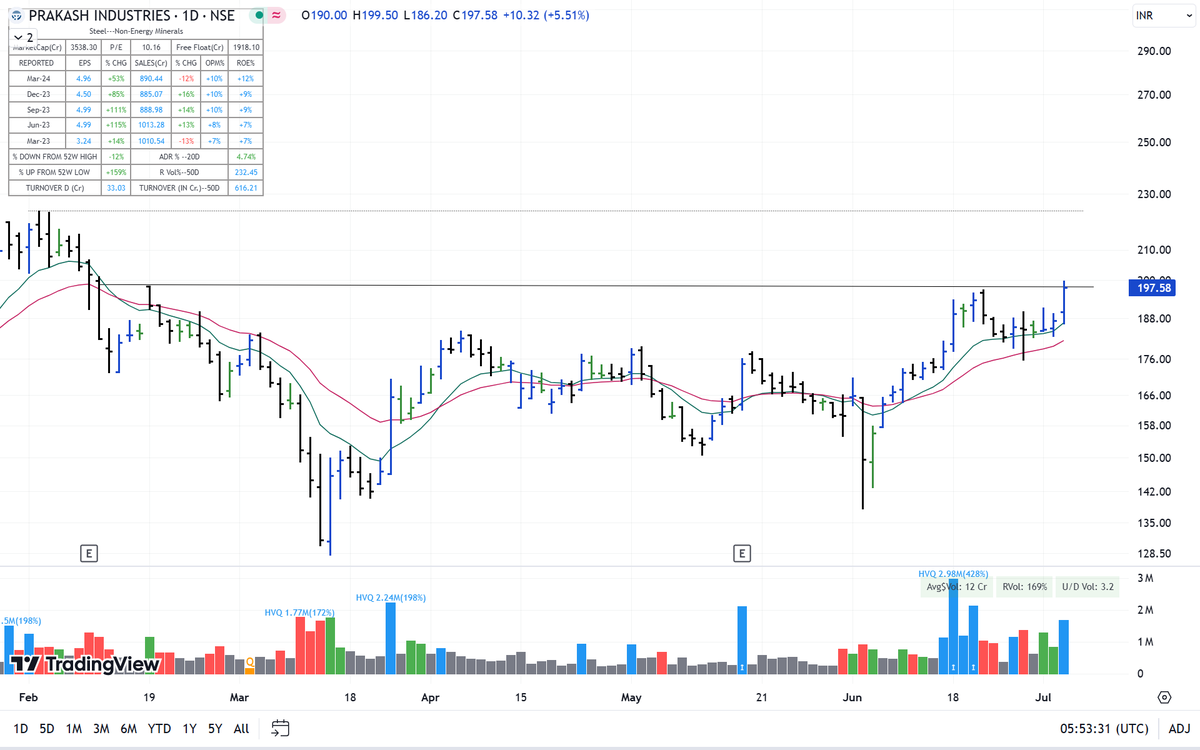Select the 5D date range
1200x750 pixels.
coord(47,729)
